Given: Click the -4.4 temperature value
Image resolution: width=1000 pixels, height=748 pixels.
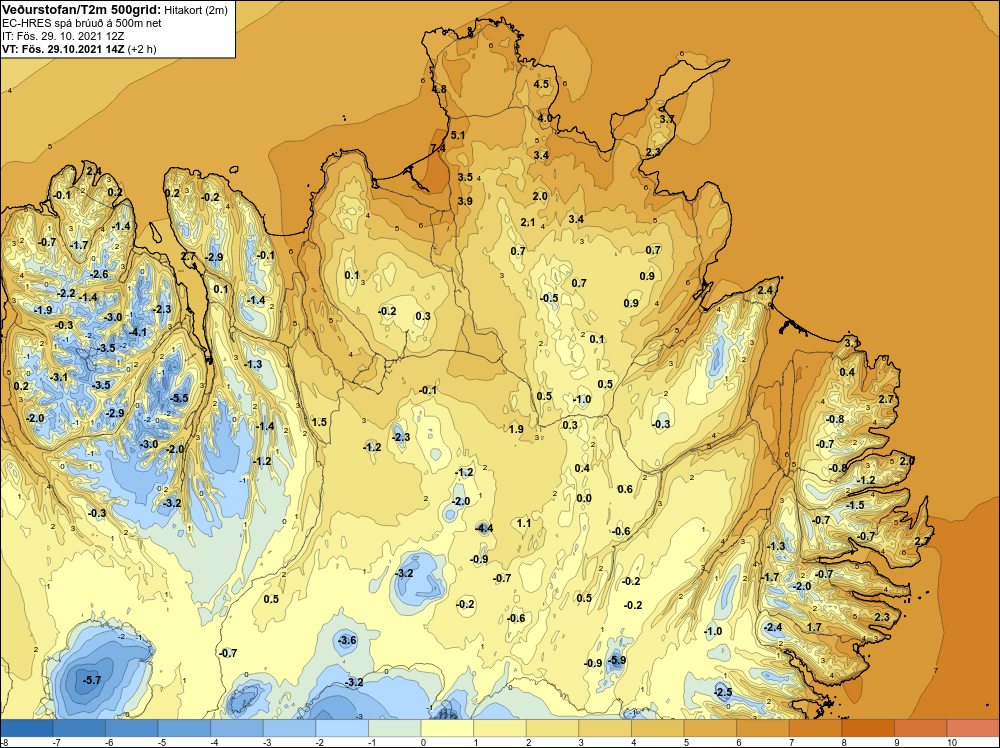Looking at the screenshot, I should (x=484, y=527).
